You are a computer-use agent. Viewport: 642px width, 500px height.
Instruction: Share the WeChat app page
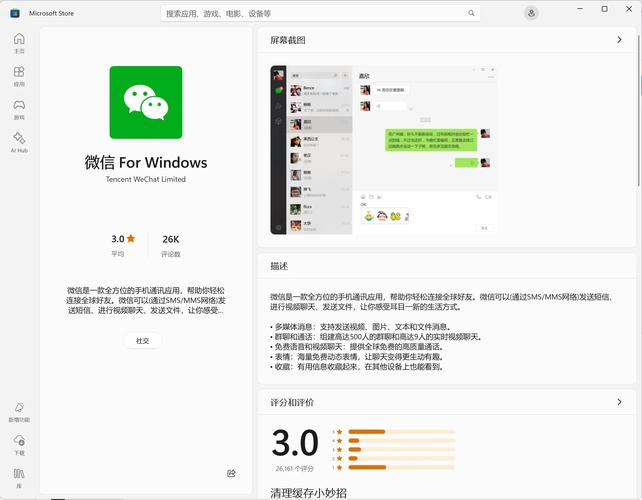(x=231, y=473)
